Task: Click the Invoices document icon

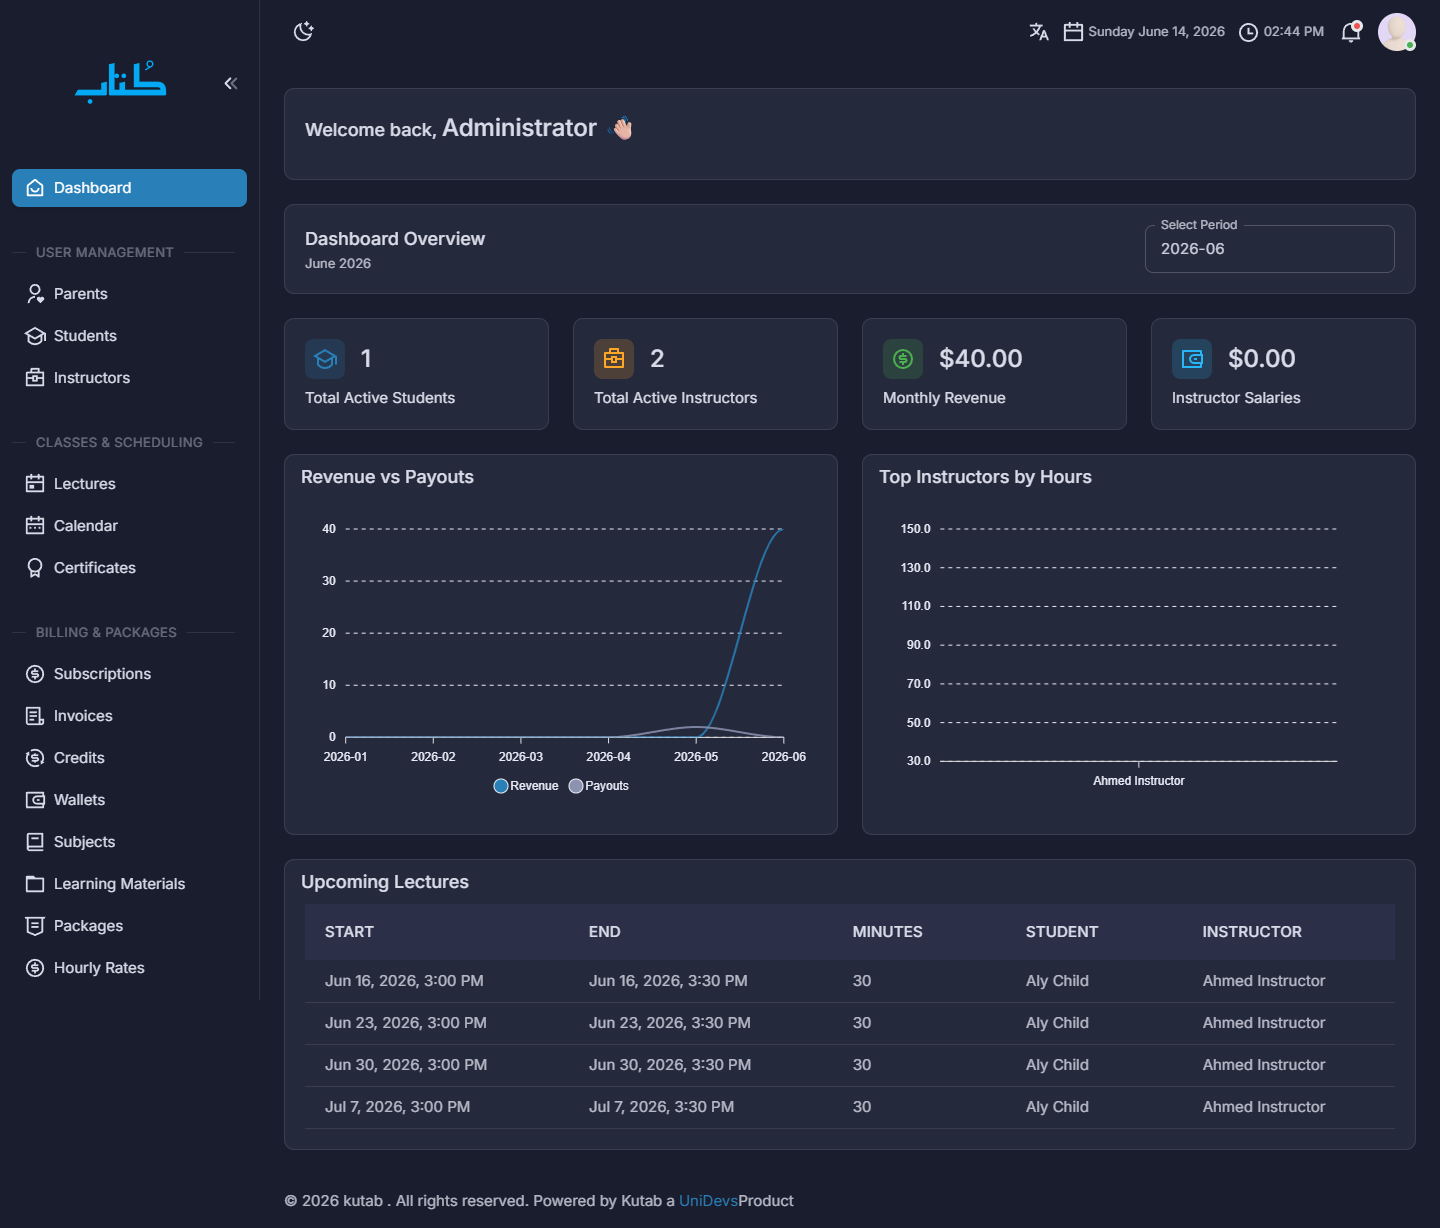Action: pos(35,716)
